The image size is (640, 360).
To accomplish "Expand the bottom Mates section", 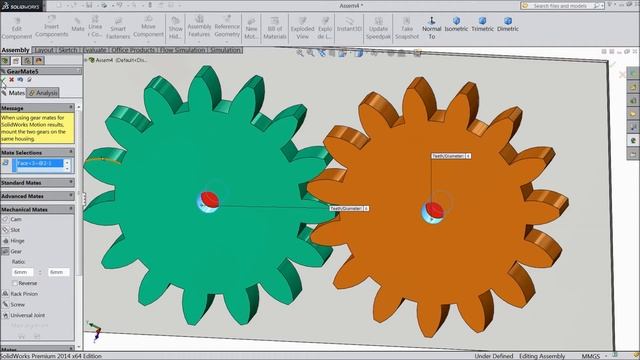I will pyautogui.click(x=71, y=349).
